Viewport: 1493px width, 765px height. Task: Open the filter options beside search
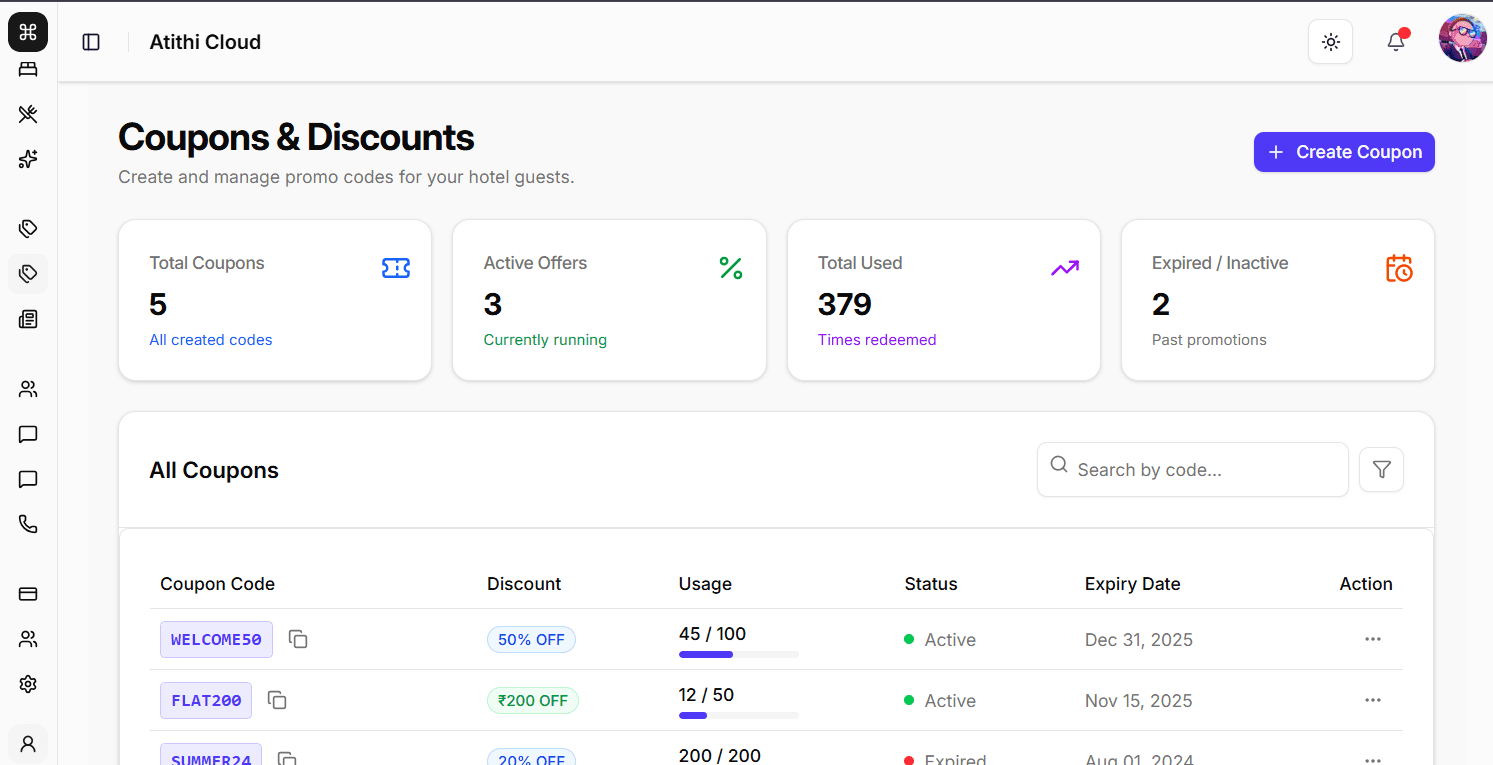(x=1381, y=469)
